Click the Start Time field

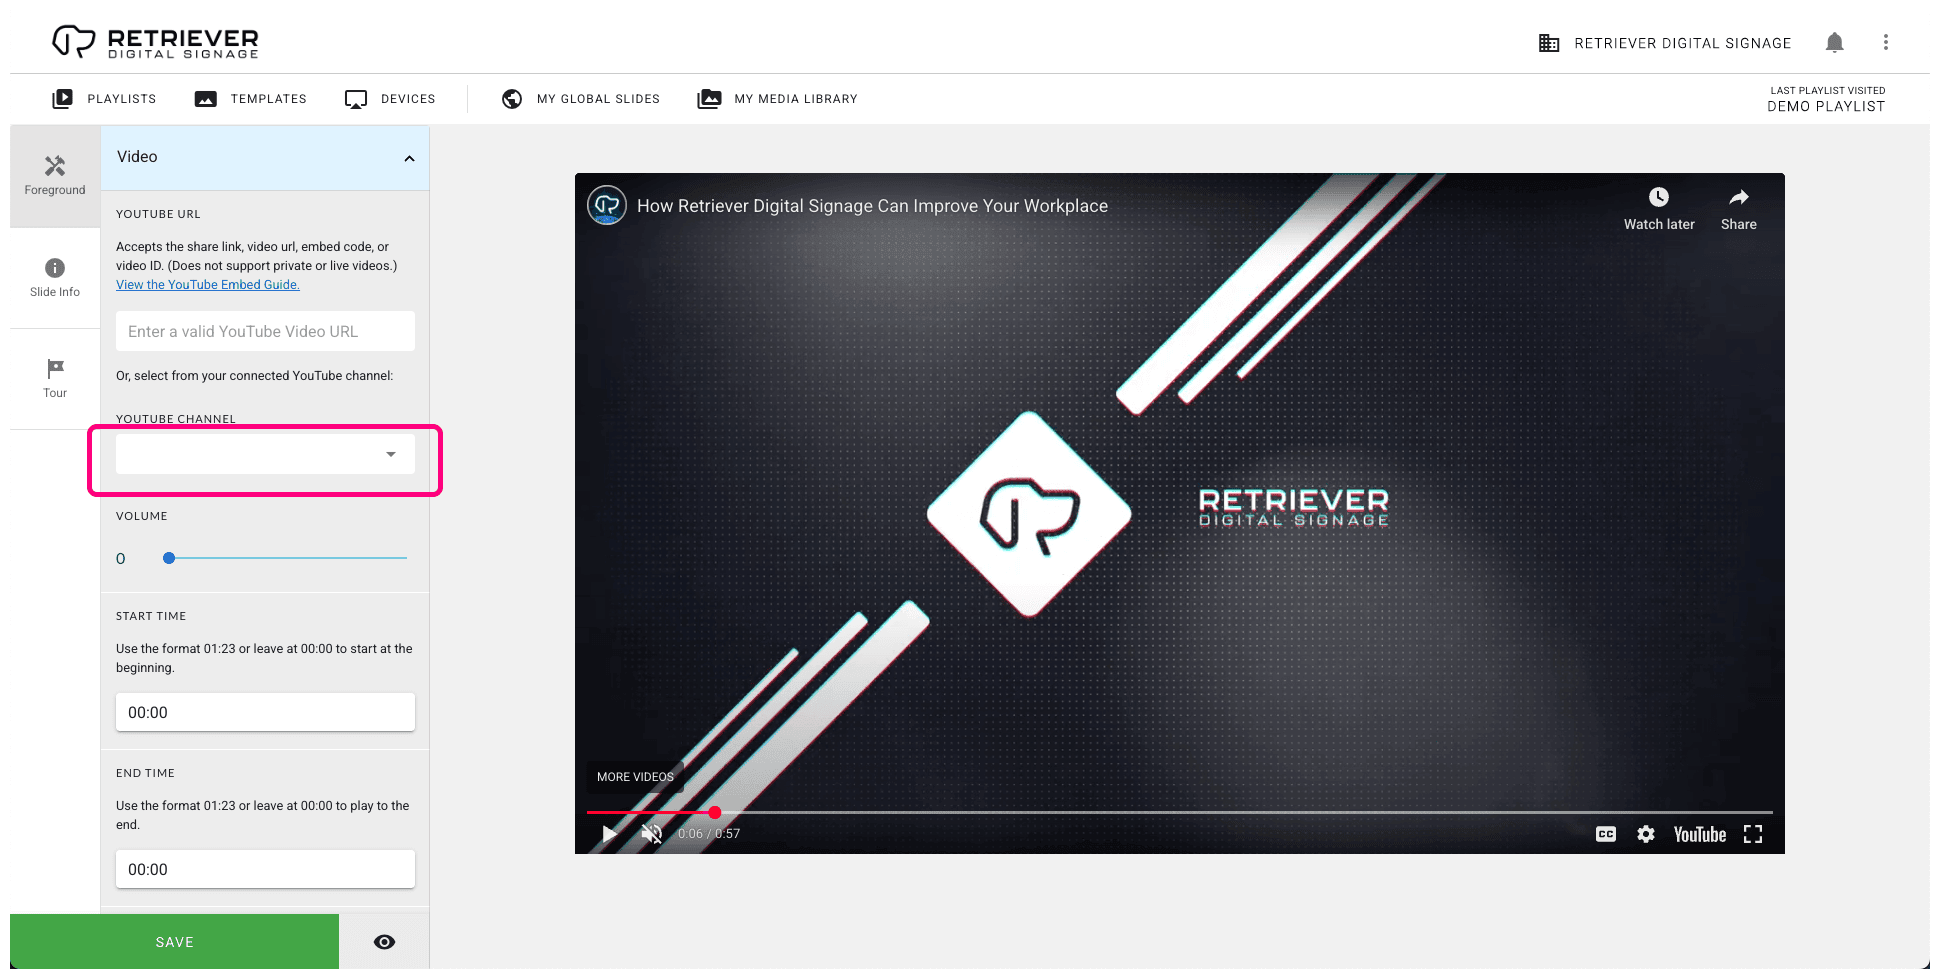(x=265, y=712)
